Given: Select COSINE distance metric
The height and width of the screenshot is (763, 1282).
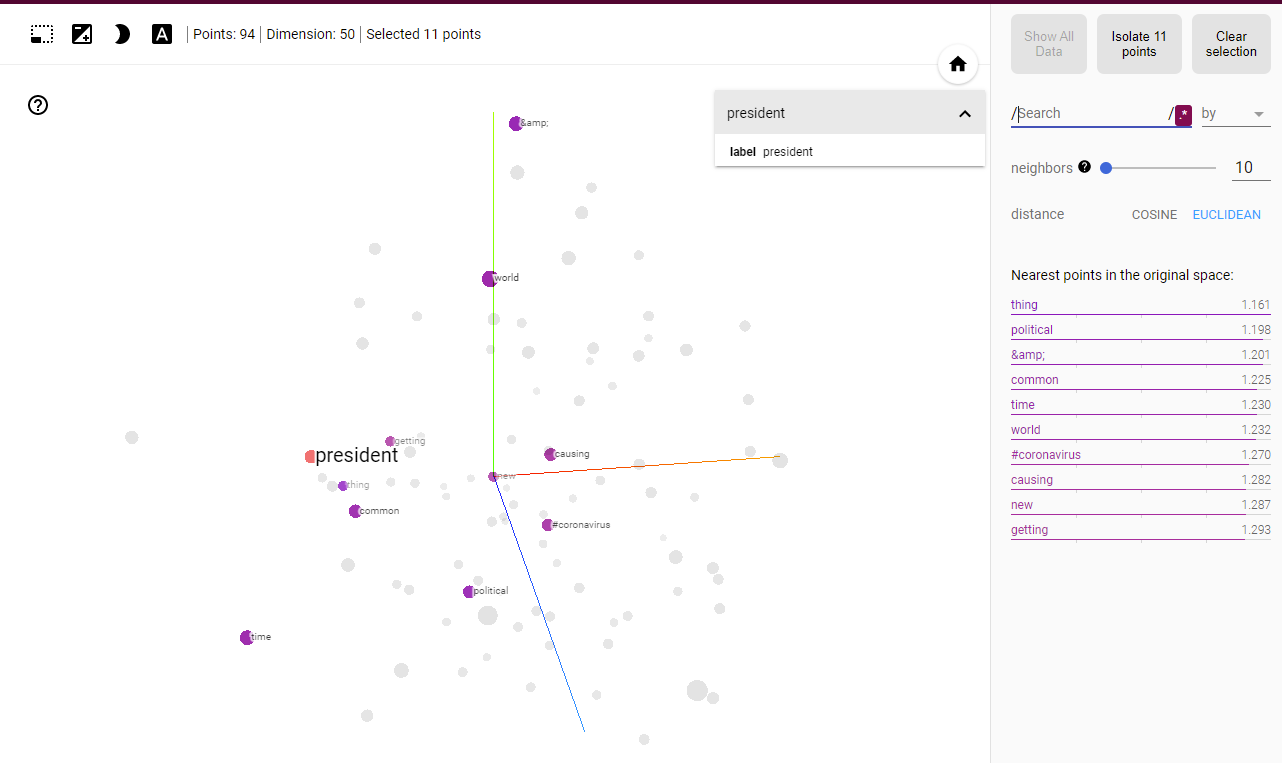Looking at the screenshot, I should click(1154, 214).
